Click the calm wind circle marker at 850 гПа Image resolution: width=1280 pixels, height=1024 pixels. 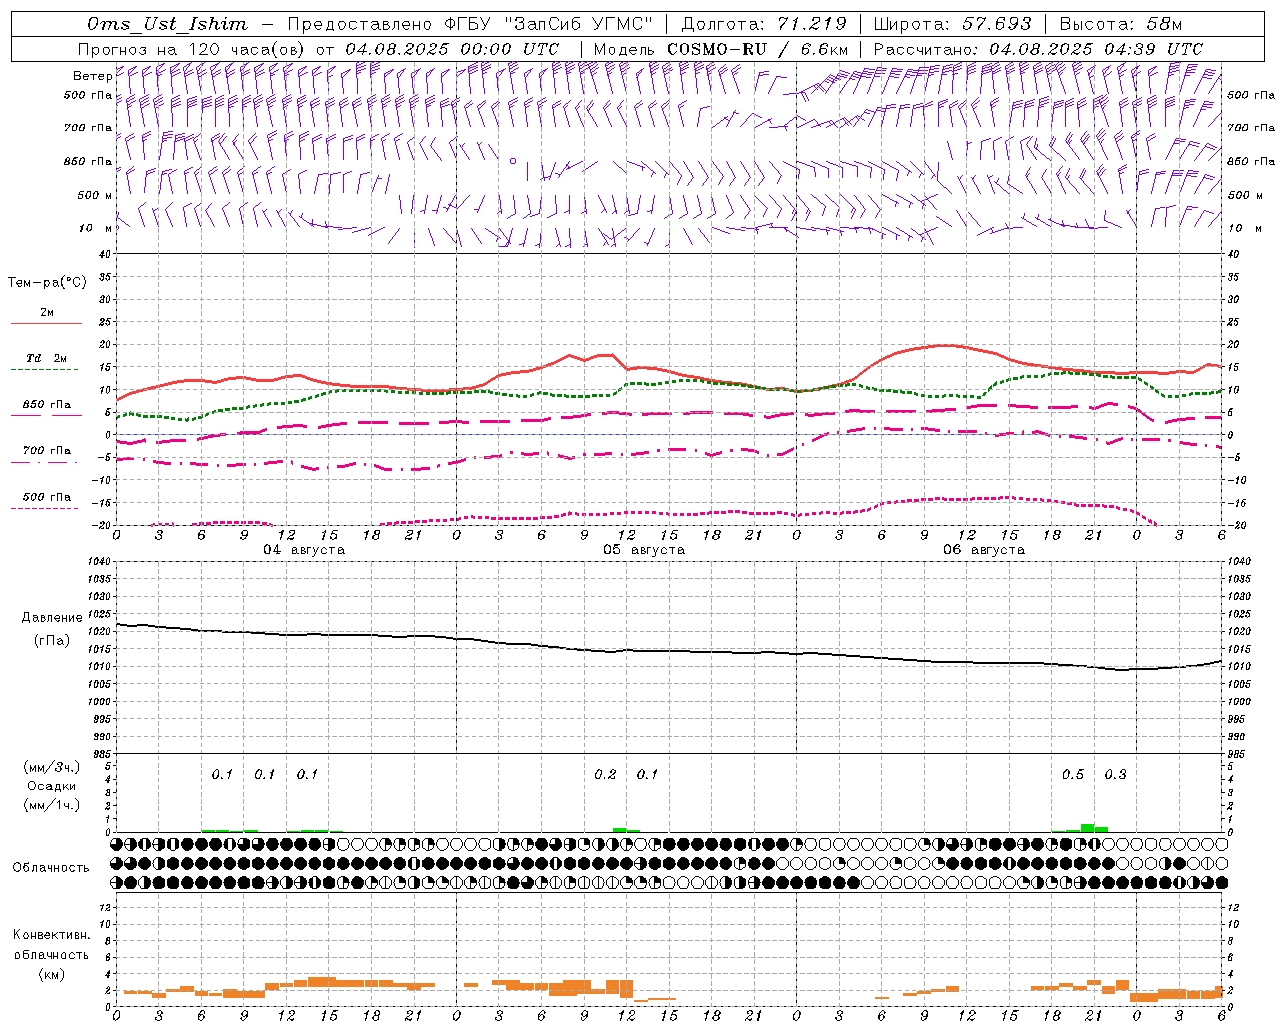pyautogui.click(x=513, y=160)
